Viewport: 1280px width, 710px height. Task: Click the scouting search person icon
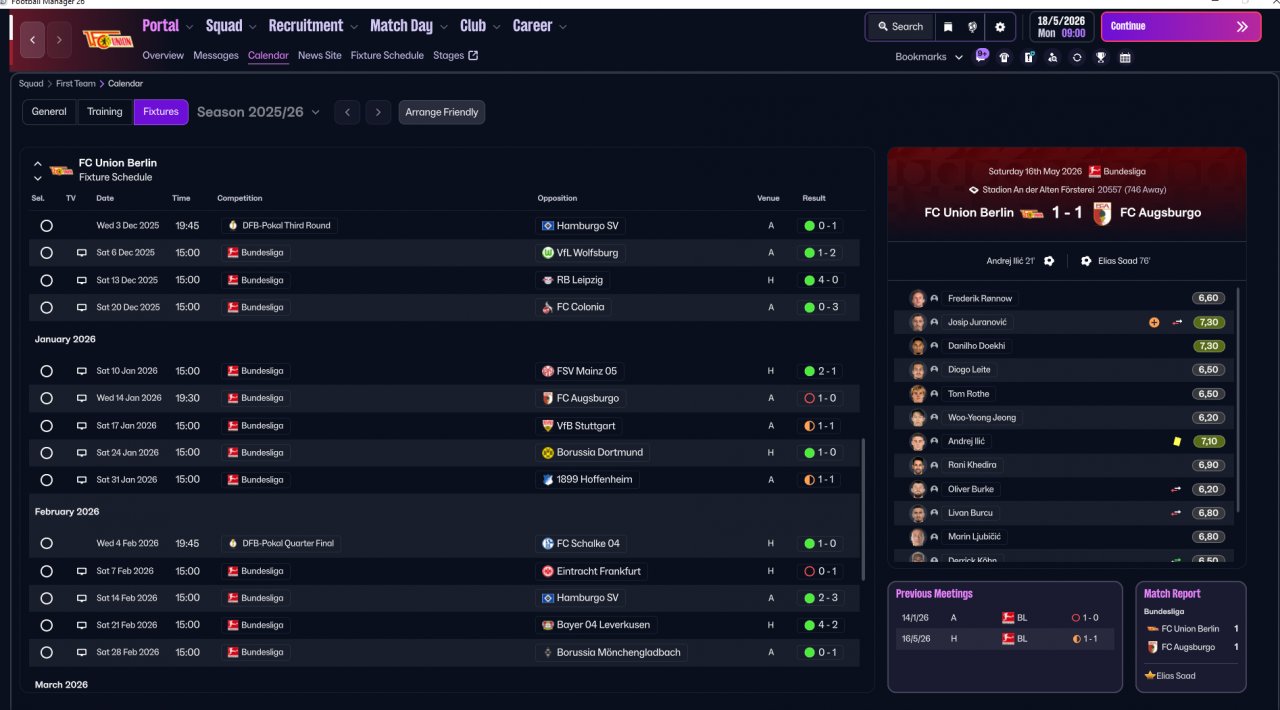click(1052, 57)
